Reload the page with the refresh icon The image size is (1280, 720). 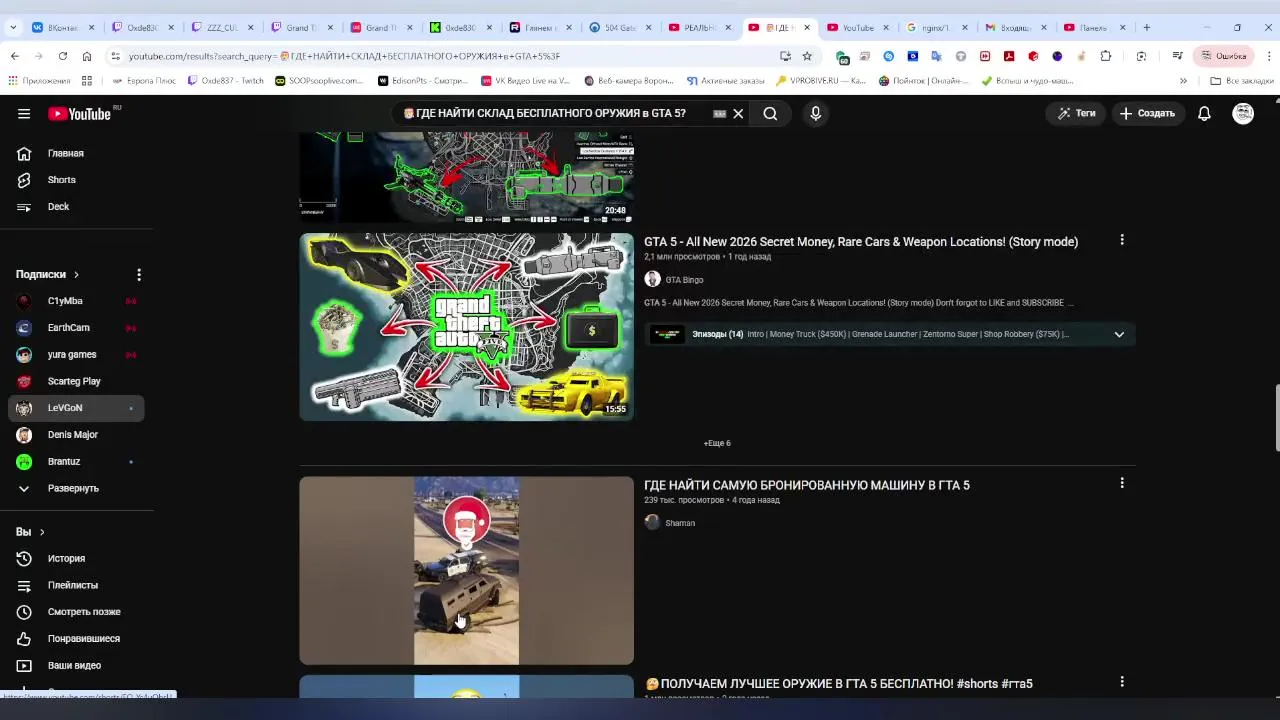tap(63, 56)
